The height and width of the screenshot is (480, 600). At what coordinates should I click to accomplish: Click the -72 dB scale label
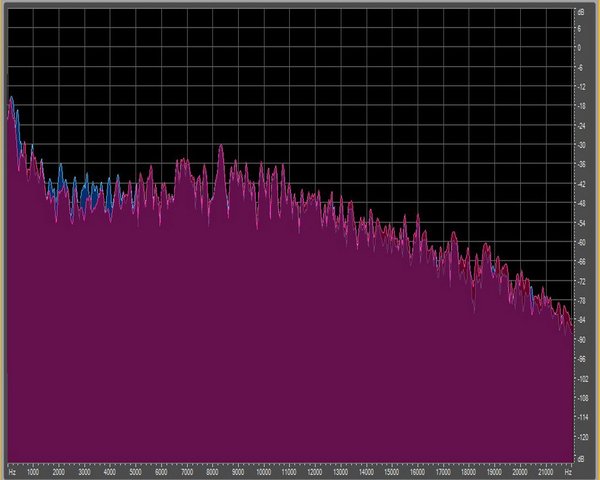(581, 282)
